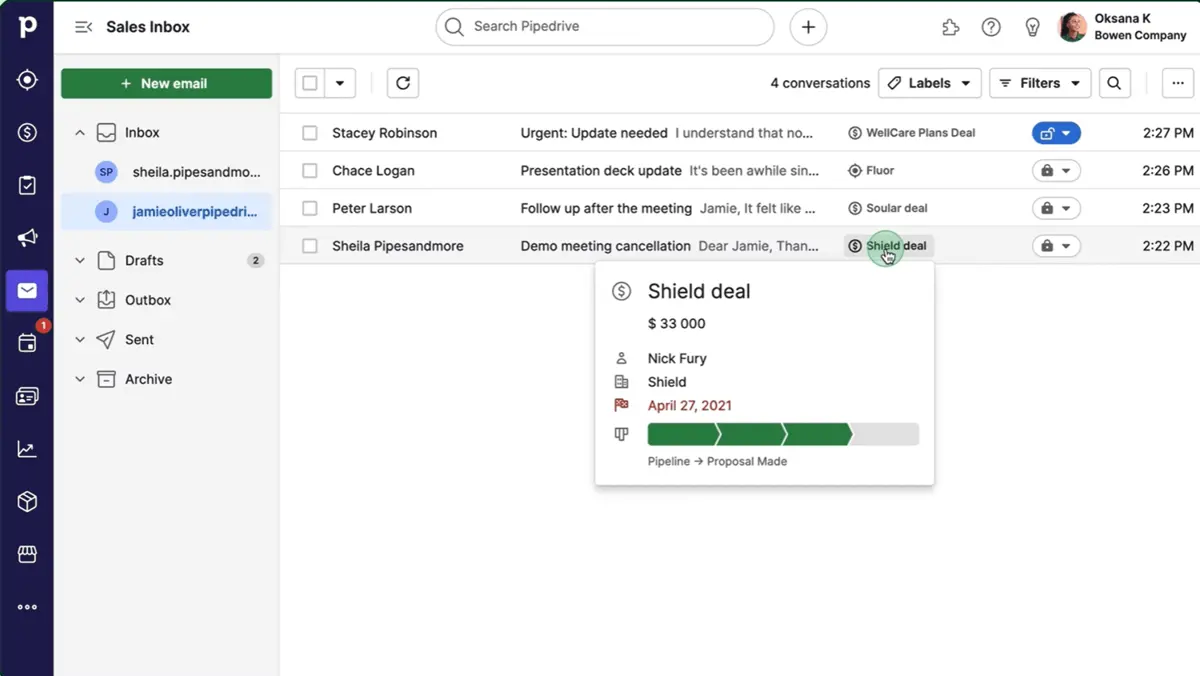Open Oksana K profile avatar

click(1072, 27)
